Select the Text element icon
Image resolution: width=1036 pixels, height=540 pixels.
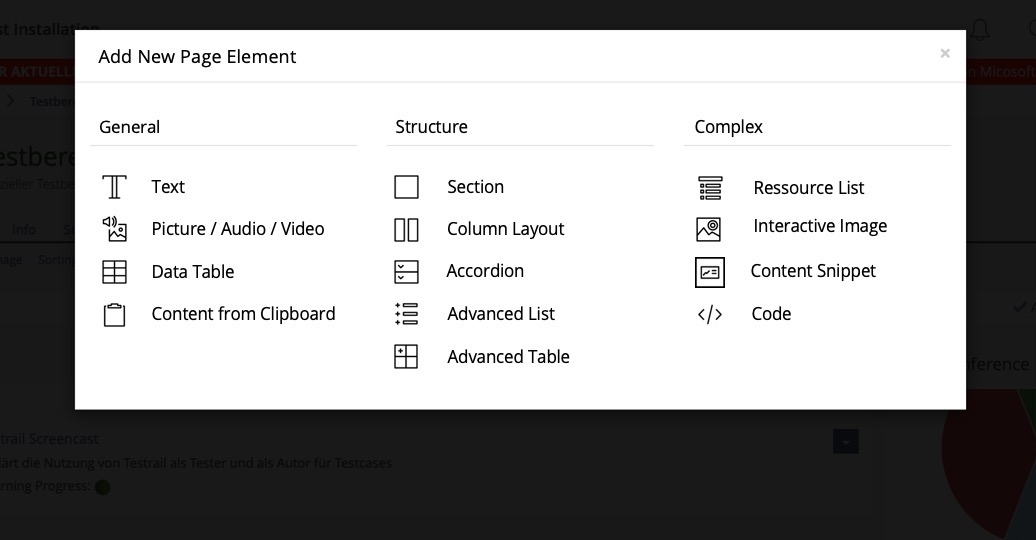pos(115,187)
